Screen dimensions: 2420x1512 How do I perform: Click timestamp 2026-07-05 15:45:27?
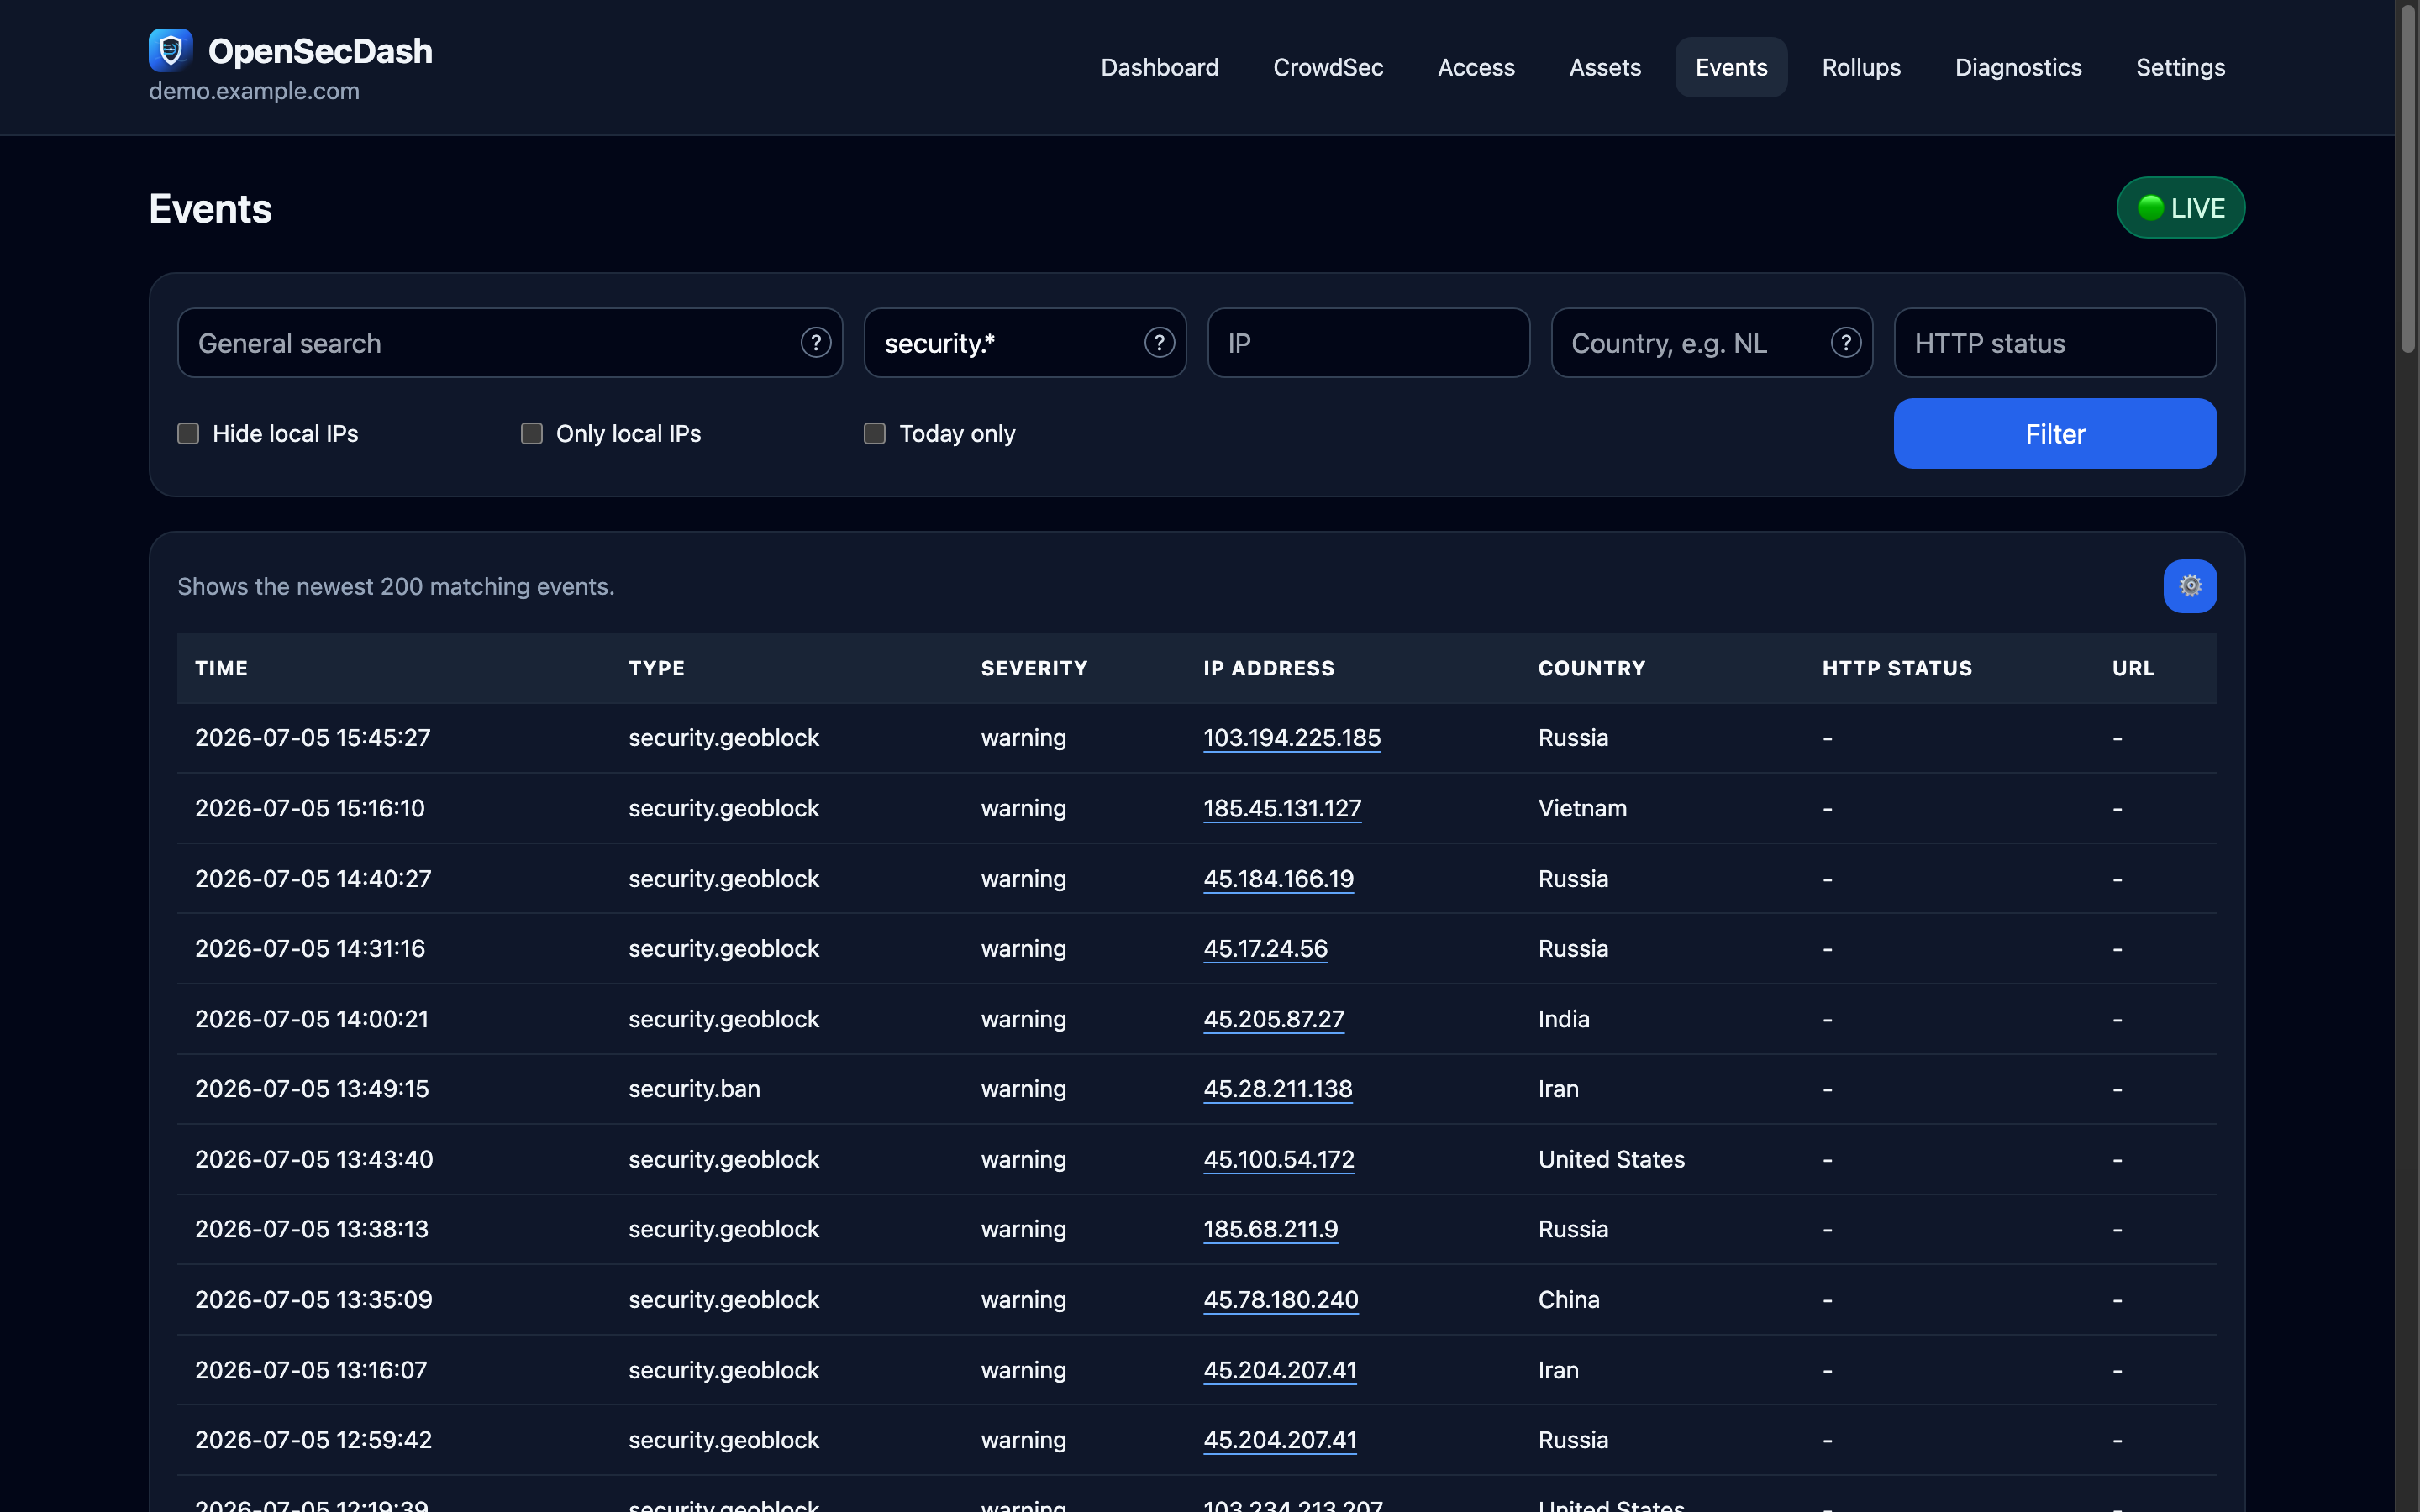[x=313, y=738]
